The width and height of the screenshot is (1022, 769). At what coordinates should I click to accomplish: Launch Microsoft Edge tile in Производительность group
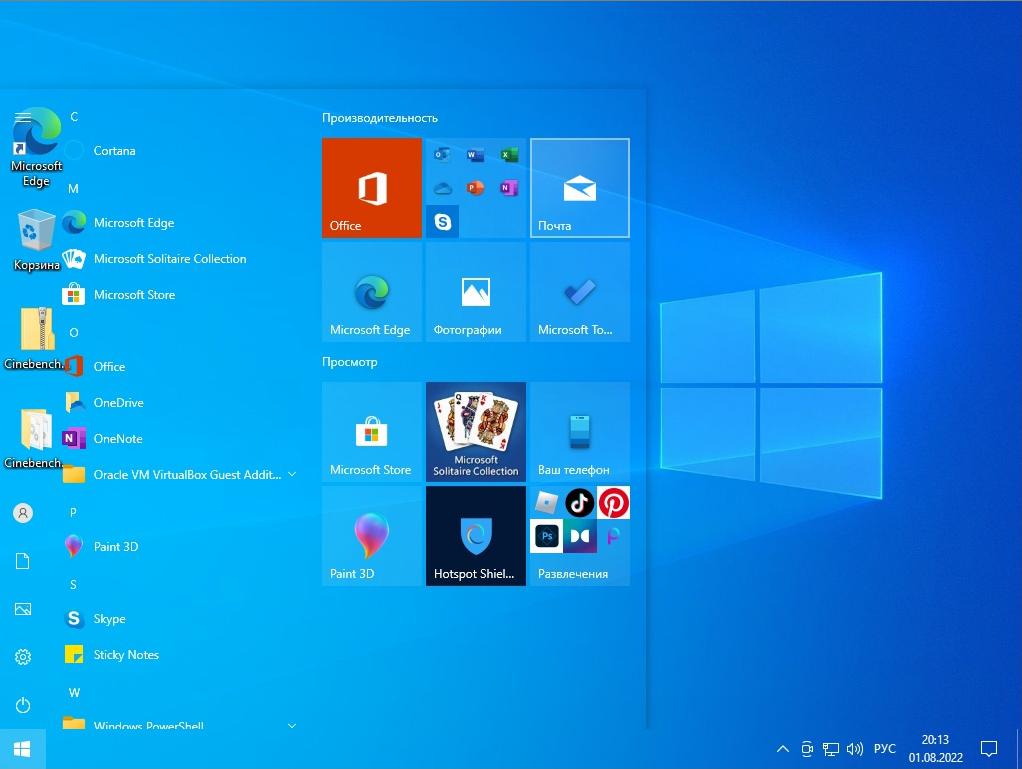coord(372,292)
